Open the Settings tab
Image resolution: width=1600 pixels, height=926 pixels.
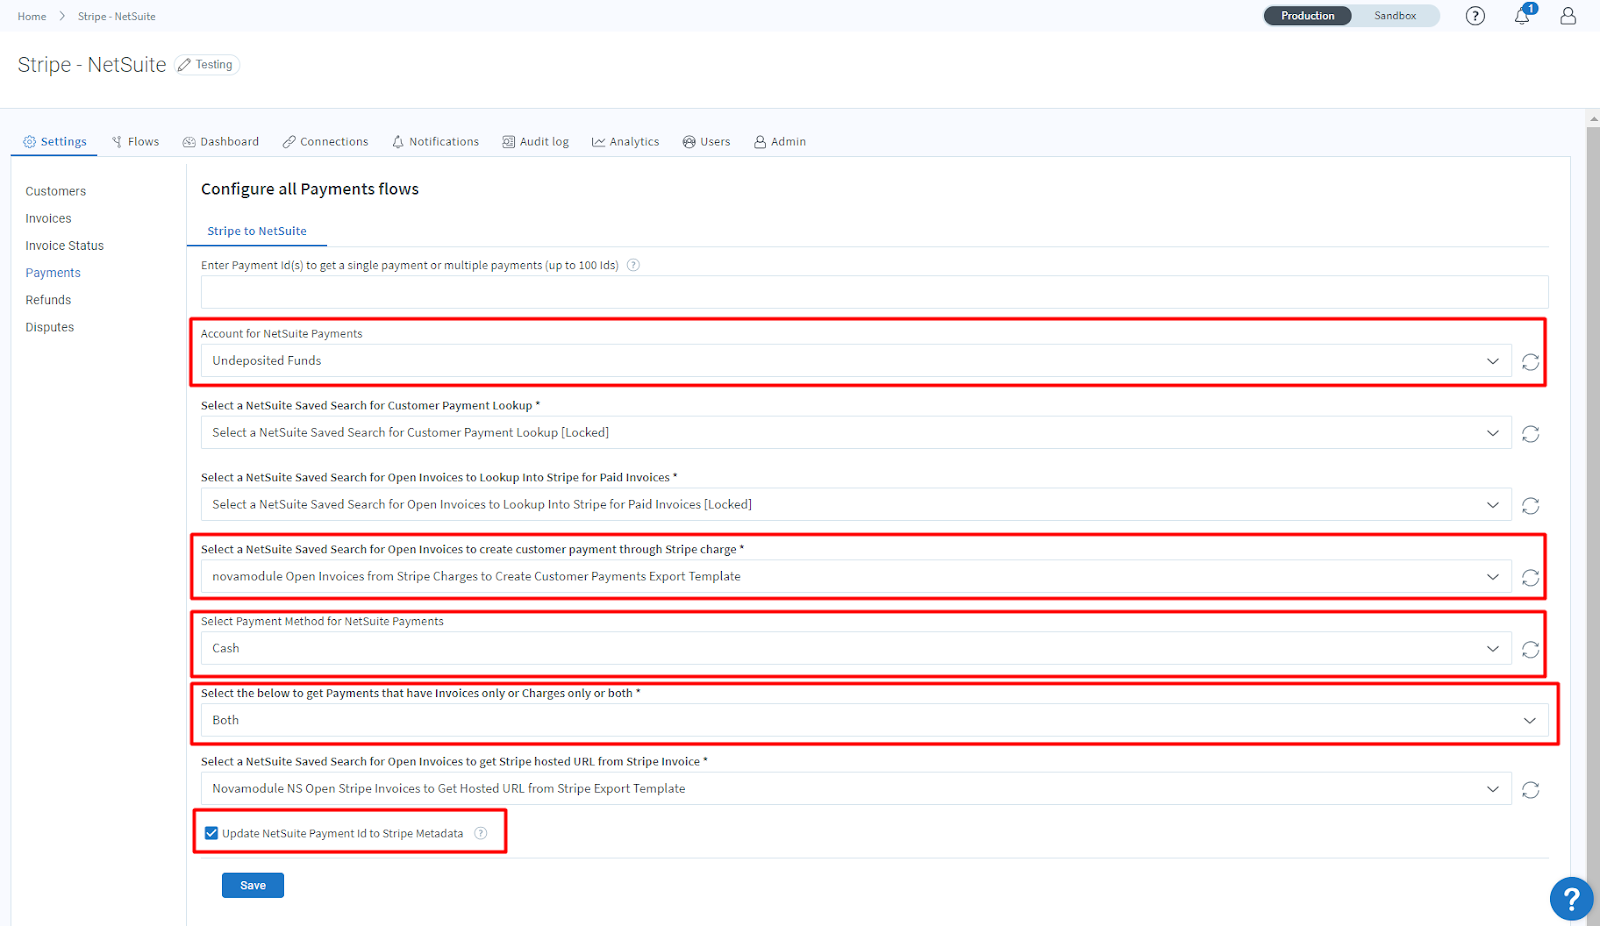55,142
